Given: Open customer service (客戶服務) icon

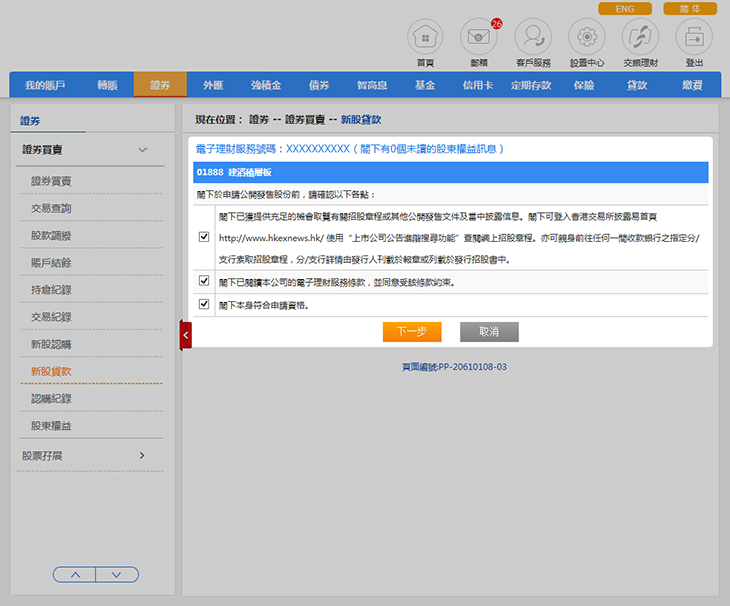Looking at the screenshot, I should click(532, 37).
